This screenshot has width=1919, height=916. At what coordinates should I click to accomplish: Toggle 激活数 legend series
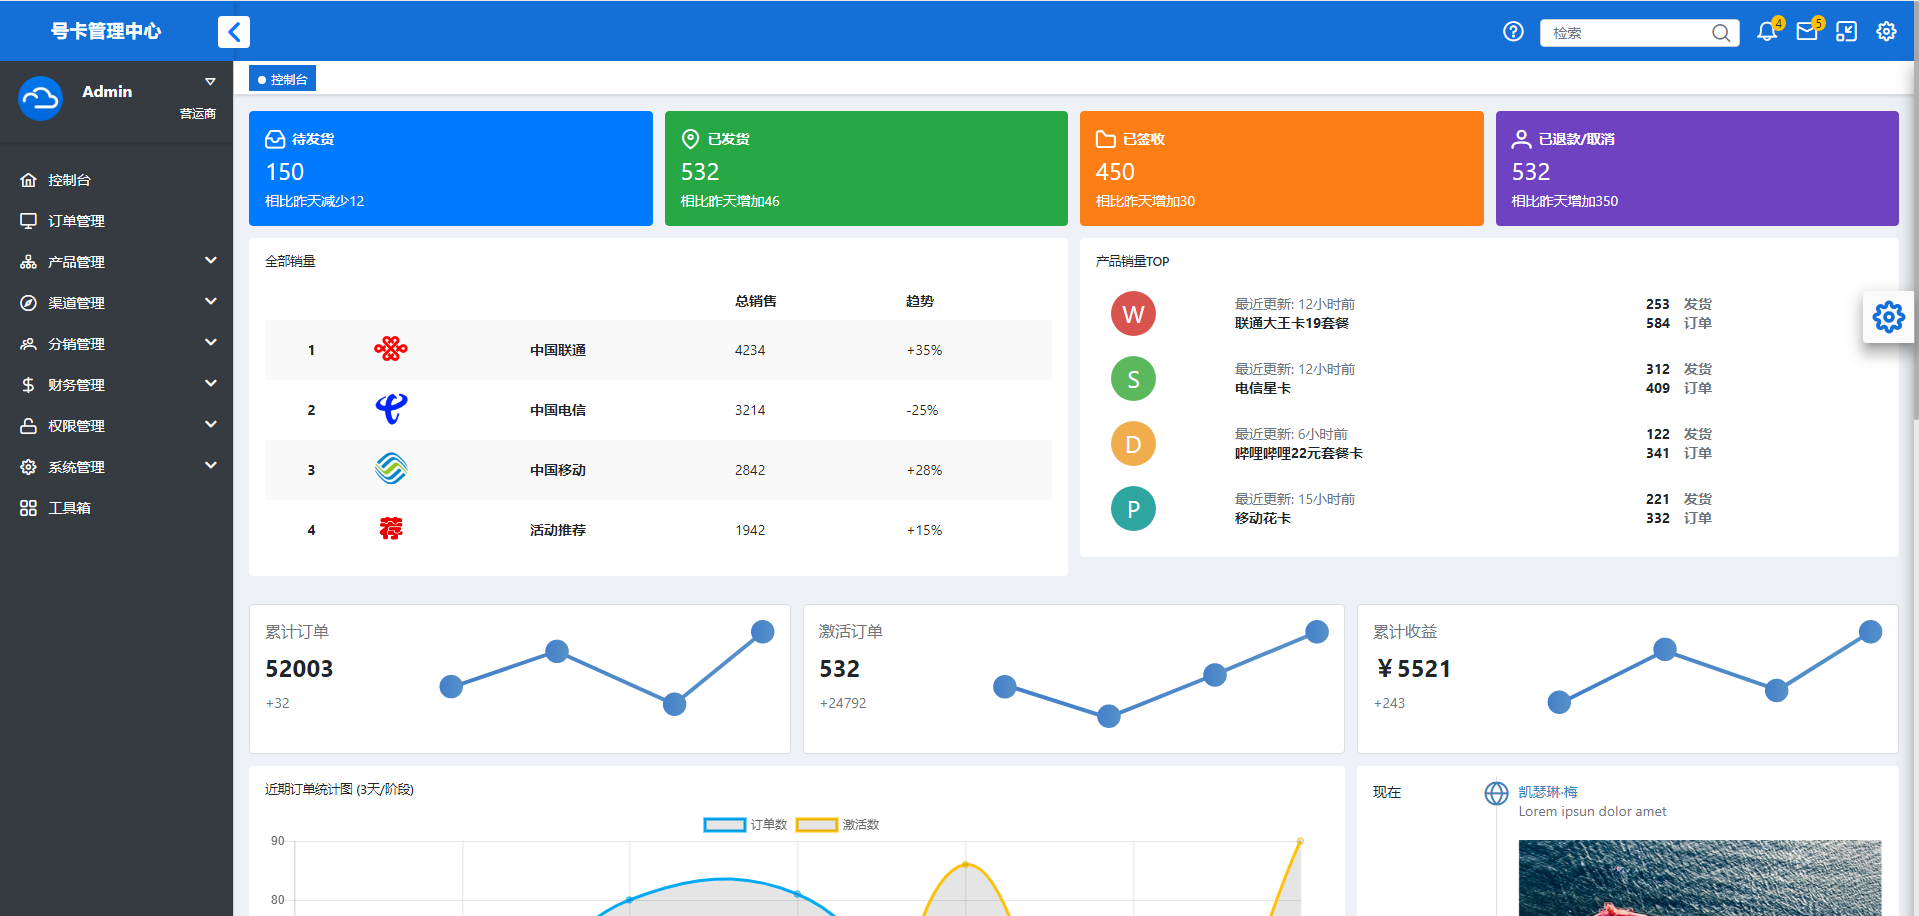[837, 825]
